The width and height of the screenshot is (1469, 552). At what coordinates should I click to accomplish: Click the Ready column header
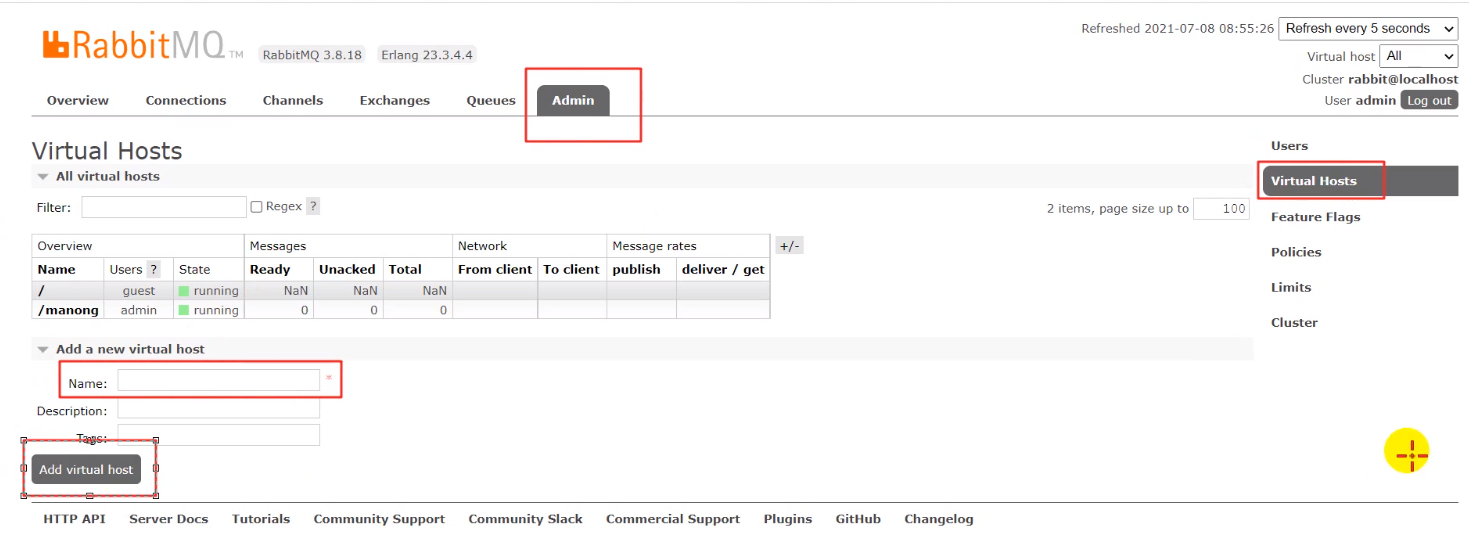(x=270, y=269)
